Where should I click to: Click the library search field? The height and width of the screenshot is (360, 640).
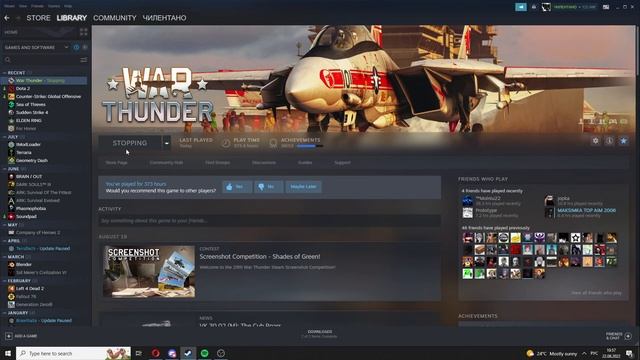point(41,60)
